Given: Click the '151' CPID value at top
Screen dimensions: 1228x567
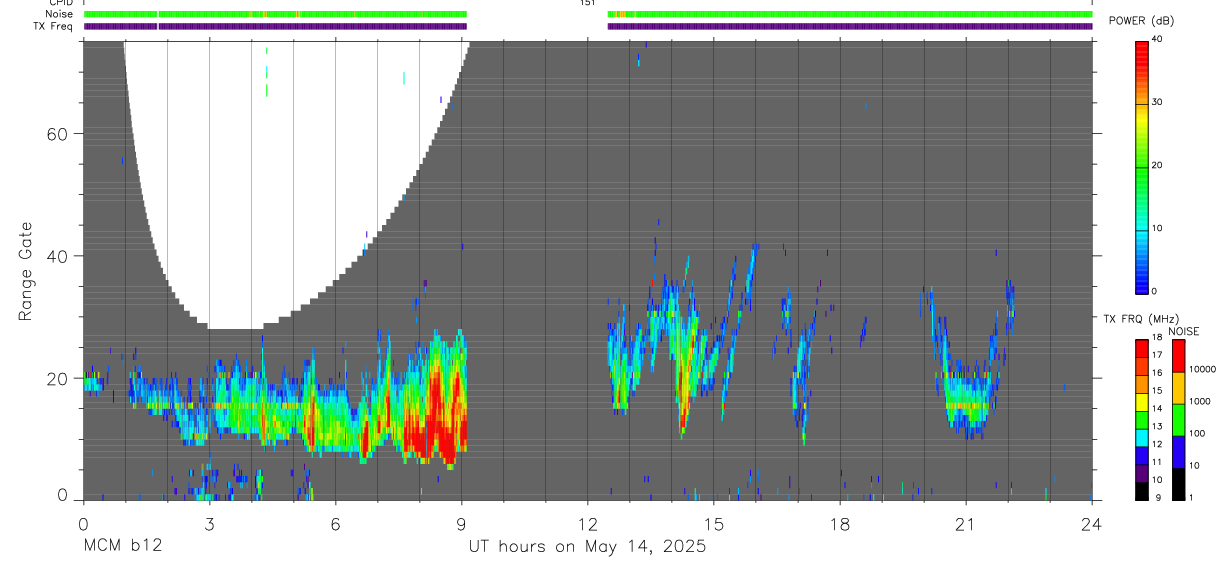Looking at the screenshot, I should pos(587,3).
